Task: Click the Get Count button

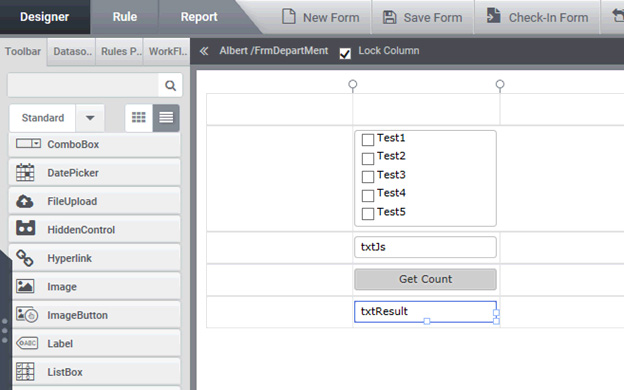Action: (x=425, y=279)
